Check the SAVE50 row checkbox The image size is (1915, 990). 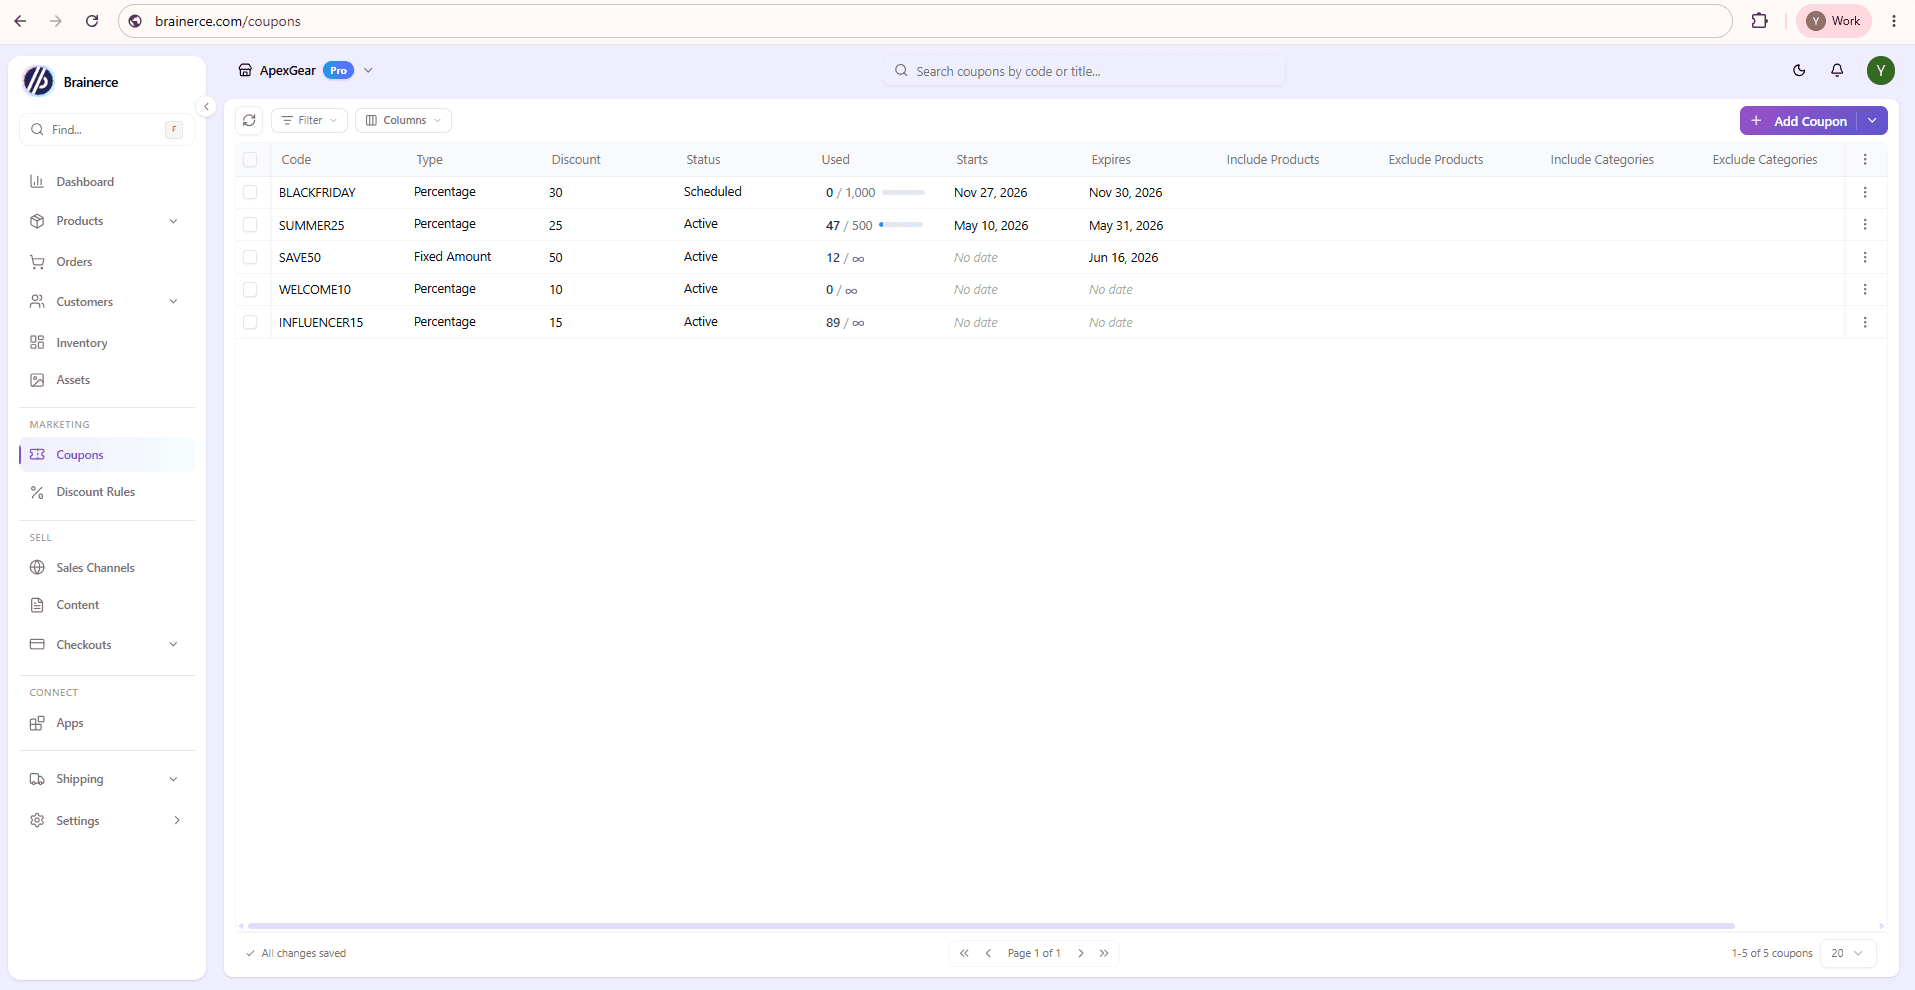[x=250, y=257]
